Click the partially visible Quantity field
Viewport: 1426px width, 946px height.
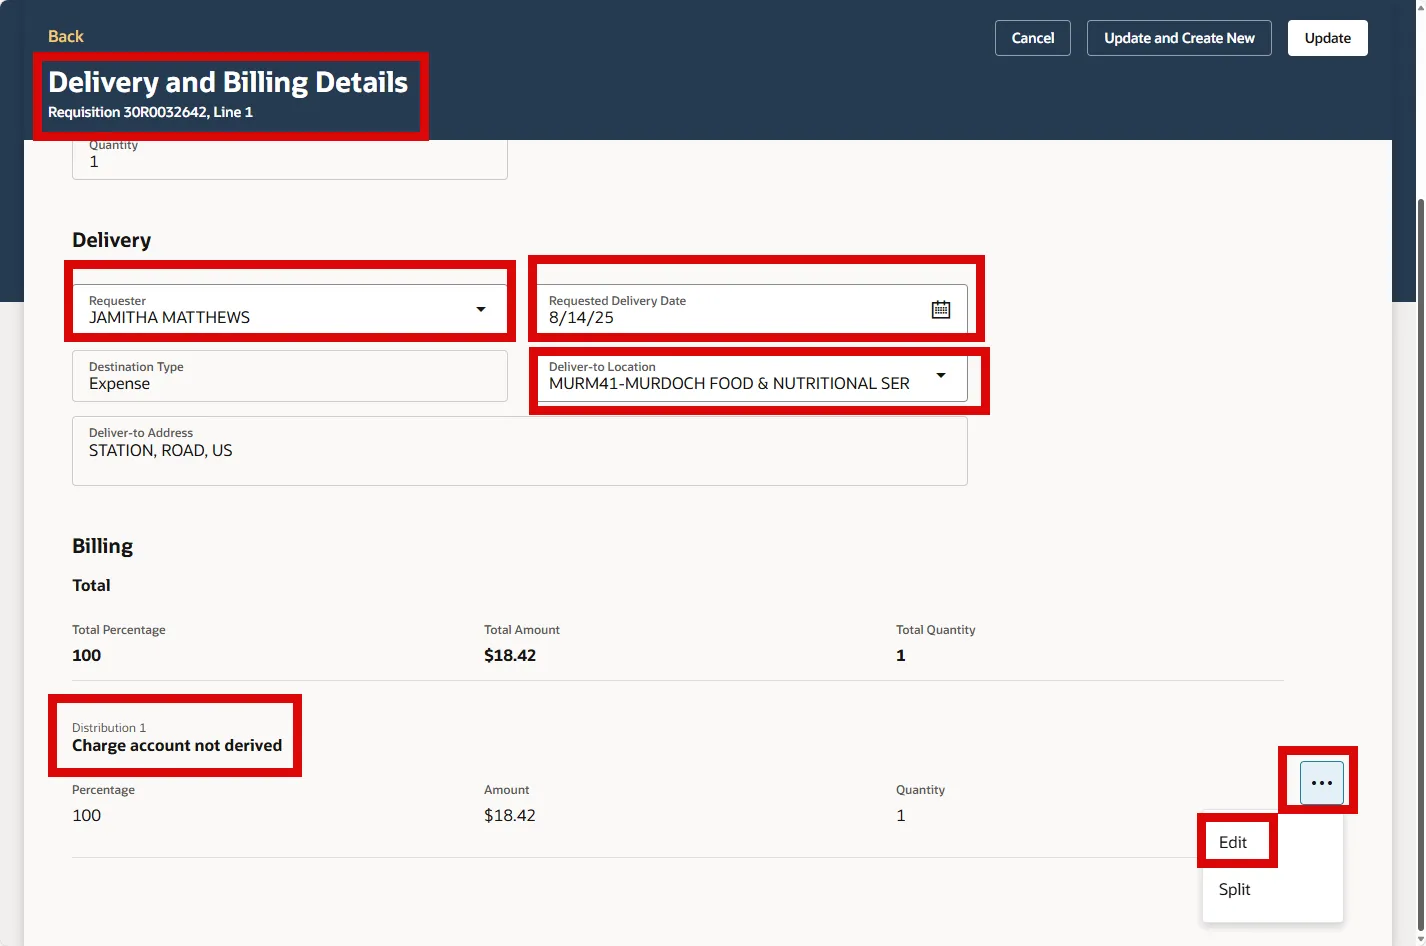pos(289,160)
